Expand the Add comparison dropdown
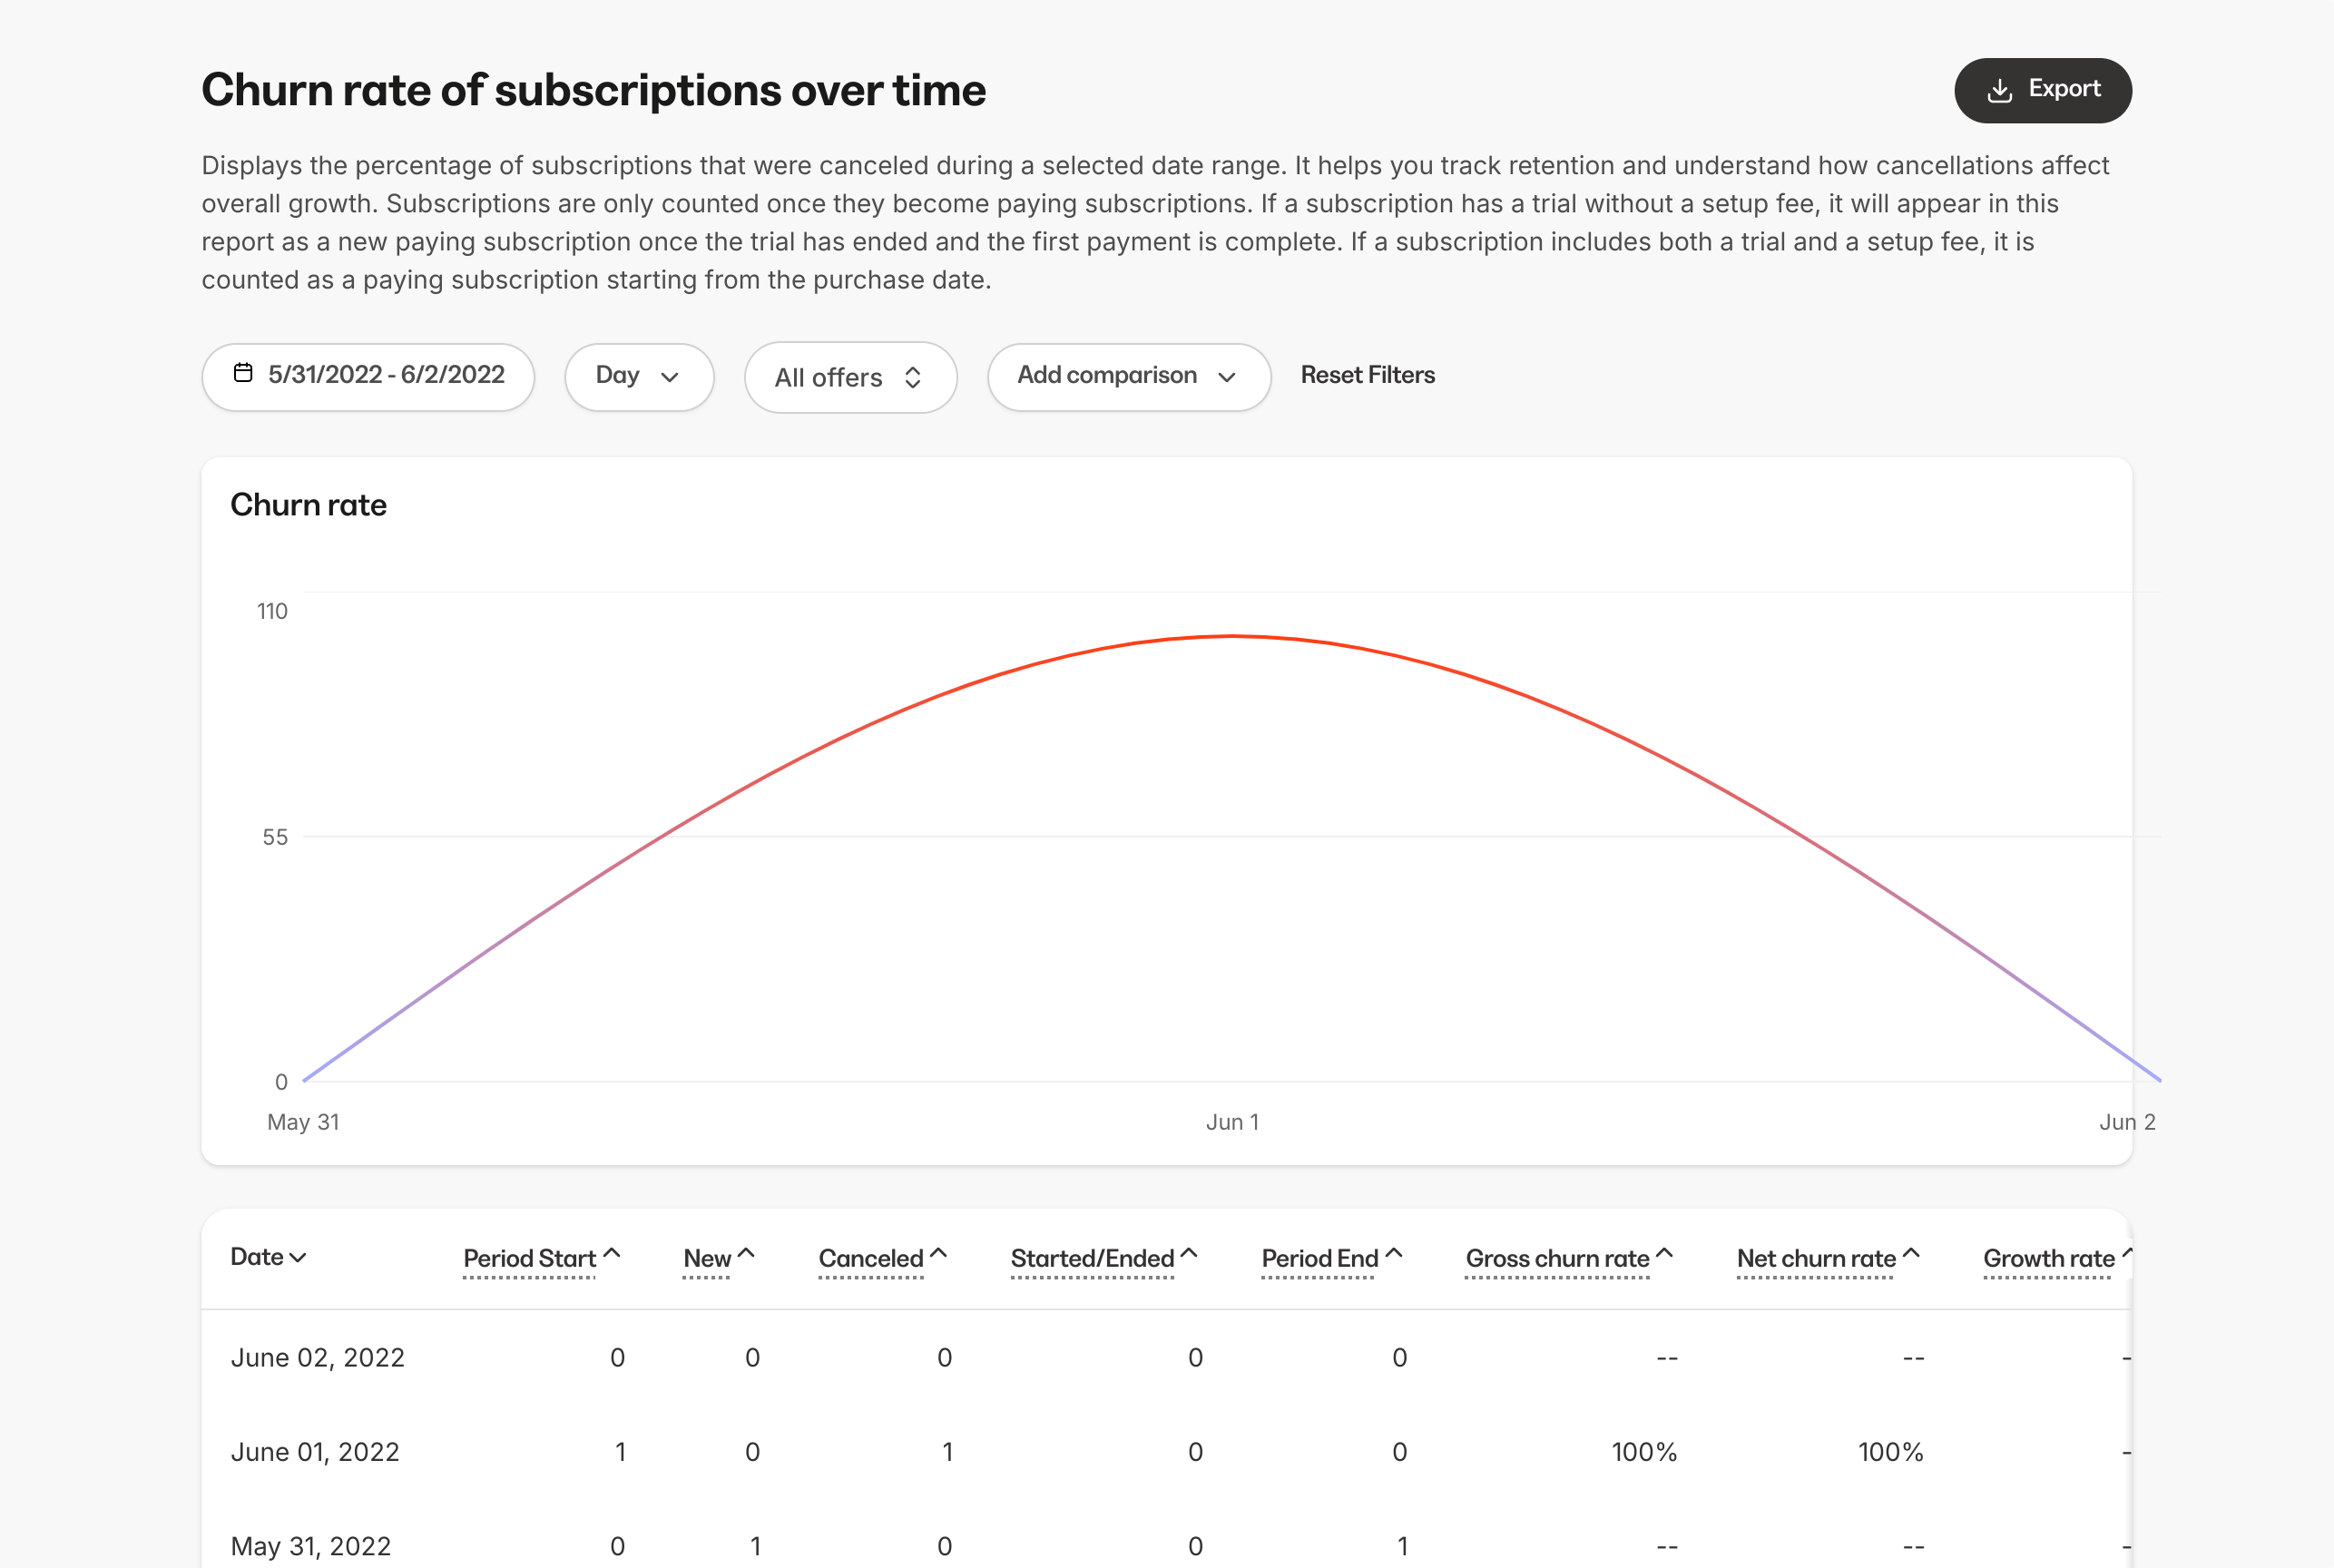The width and height of the screenshot is (2334, 1568). (1128, 377)
